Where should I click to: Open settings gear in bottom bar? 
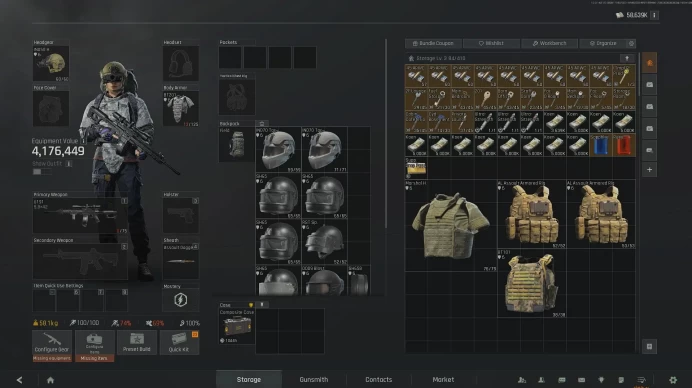pos(673,380)
